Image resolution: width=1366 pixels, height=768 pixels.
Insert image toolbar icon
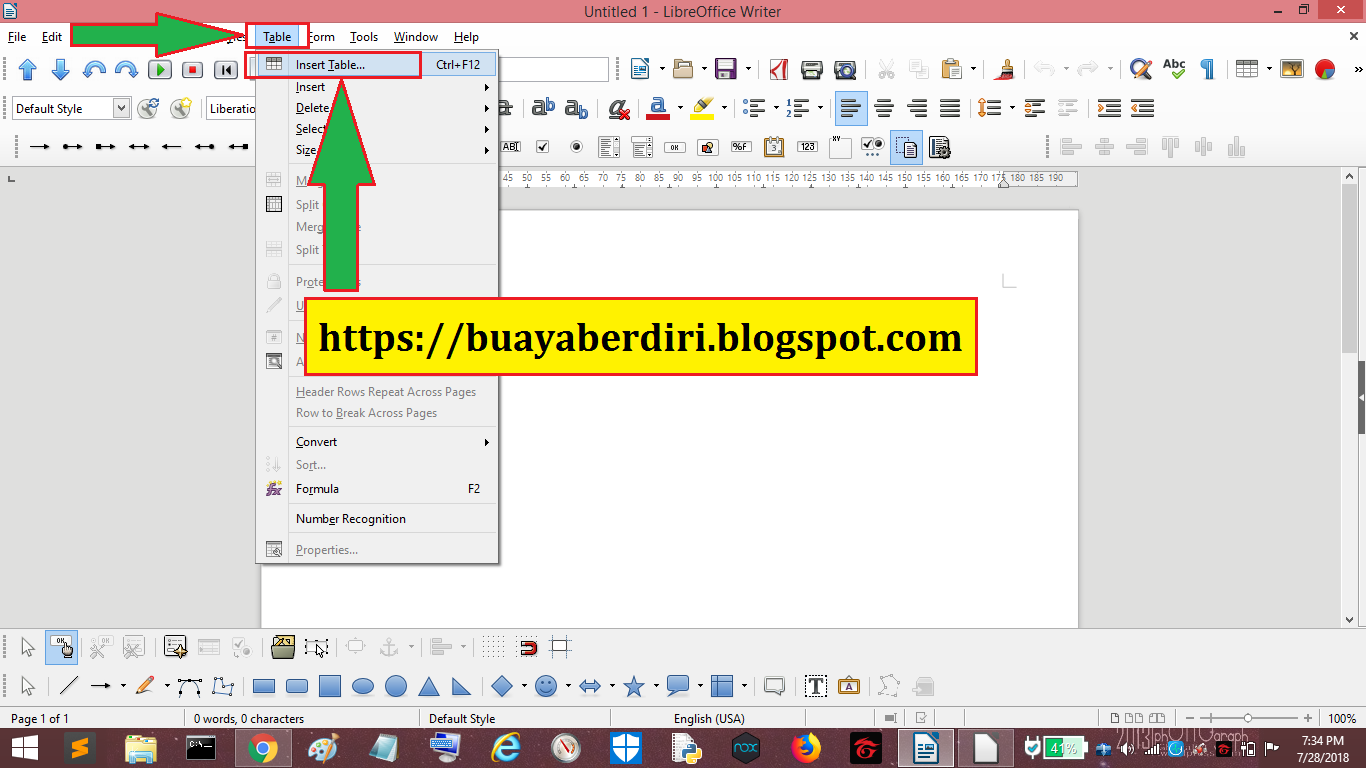[1292, 69]
